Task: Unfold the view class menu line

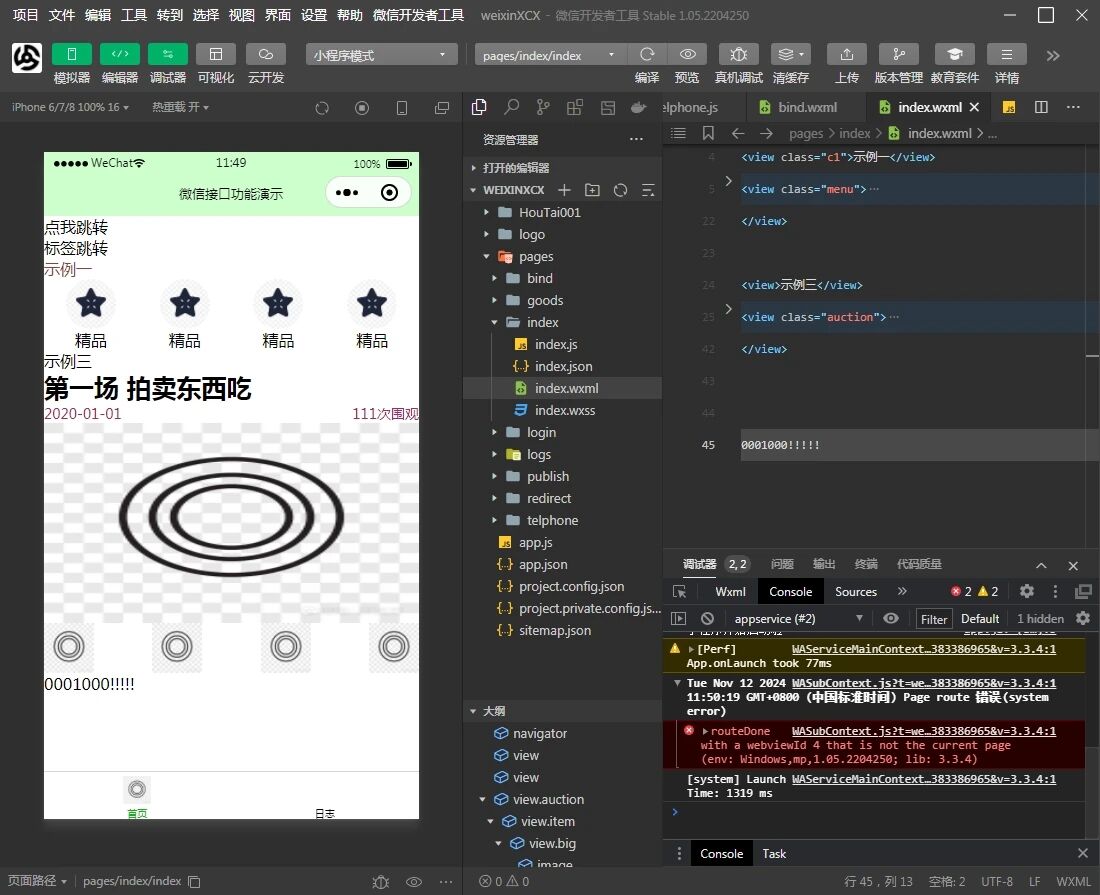Action: [x=728, y=181]
